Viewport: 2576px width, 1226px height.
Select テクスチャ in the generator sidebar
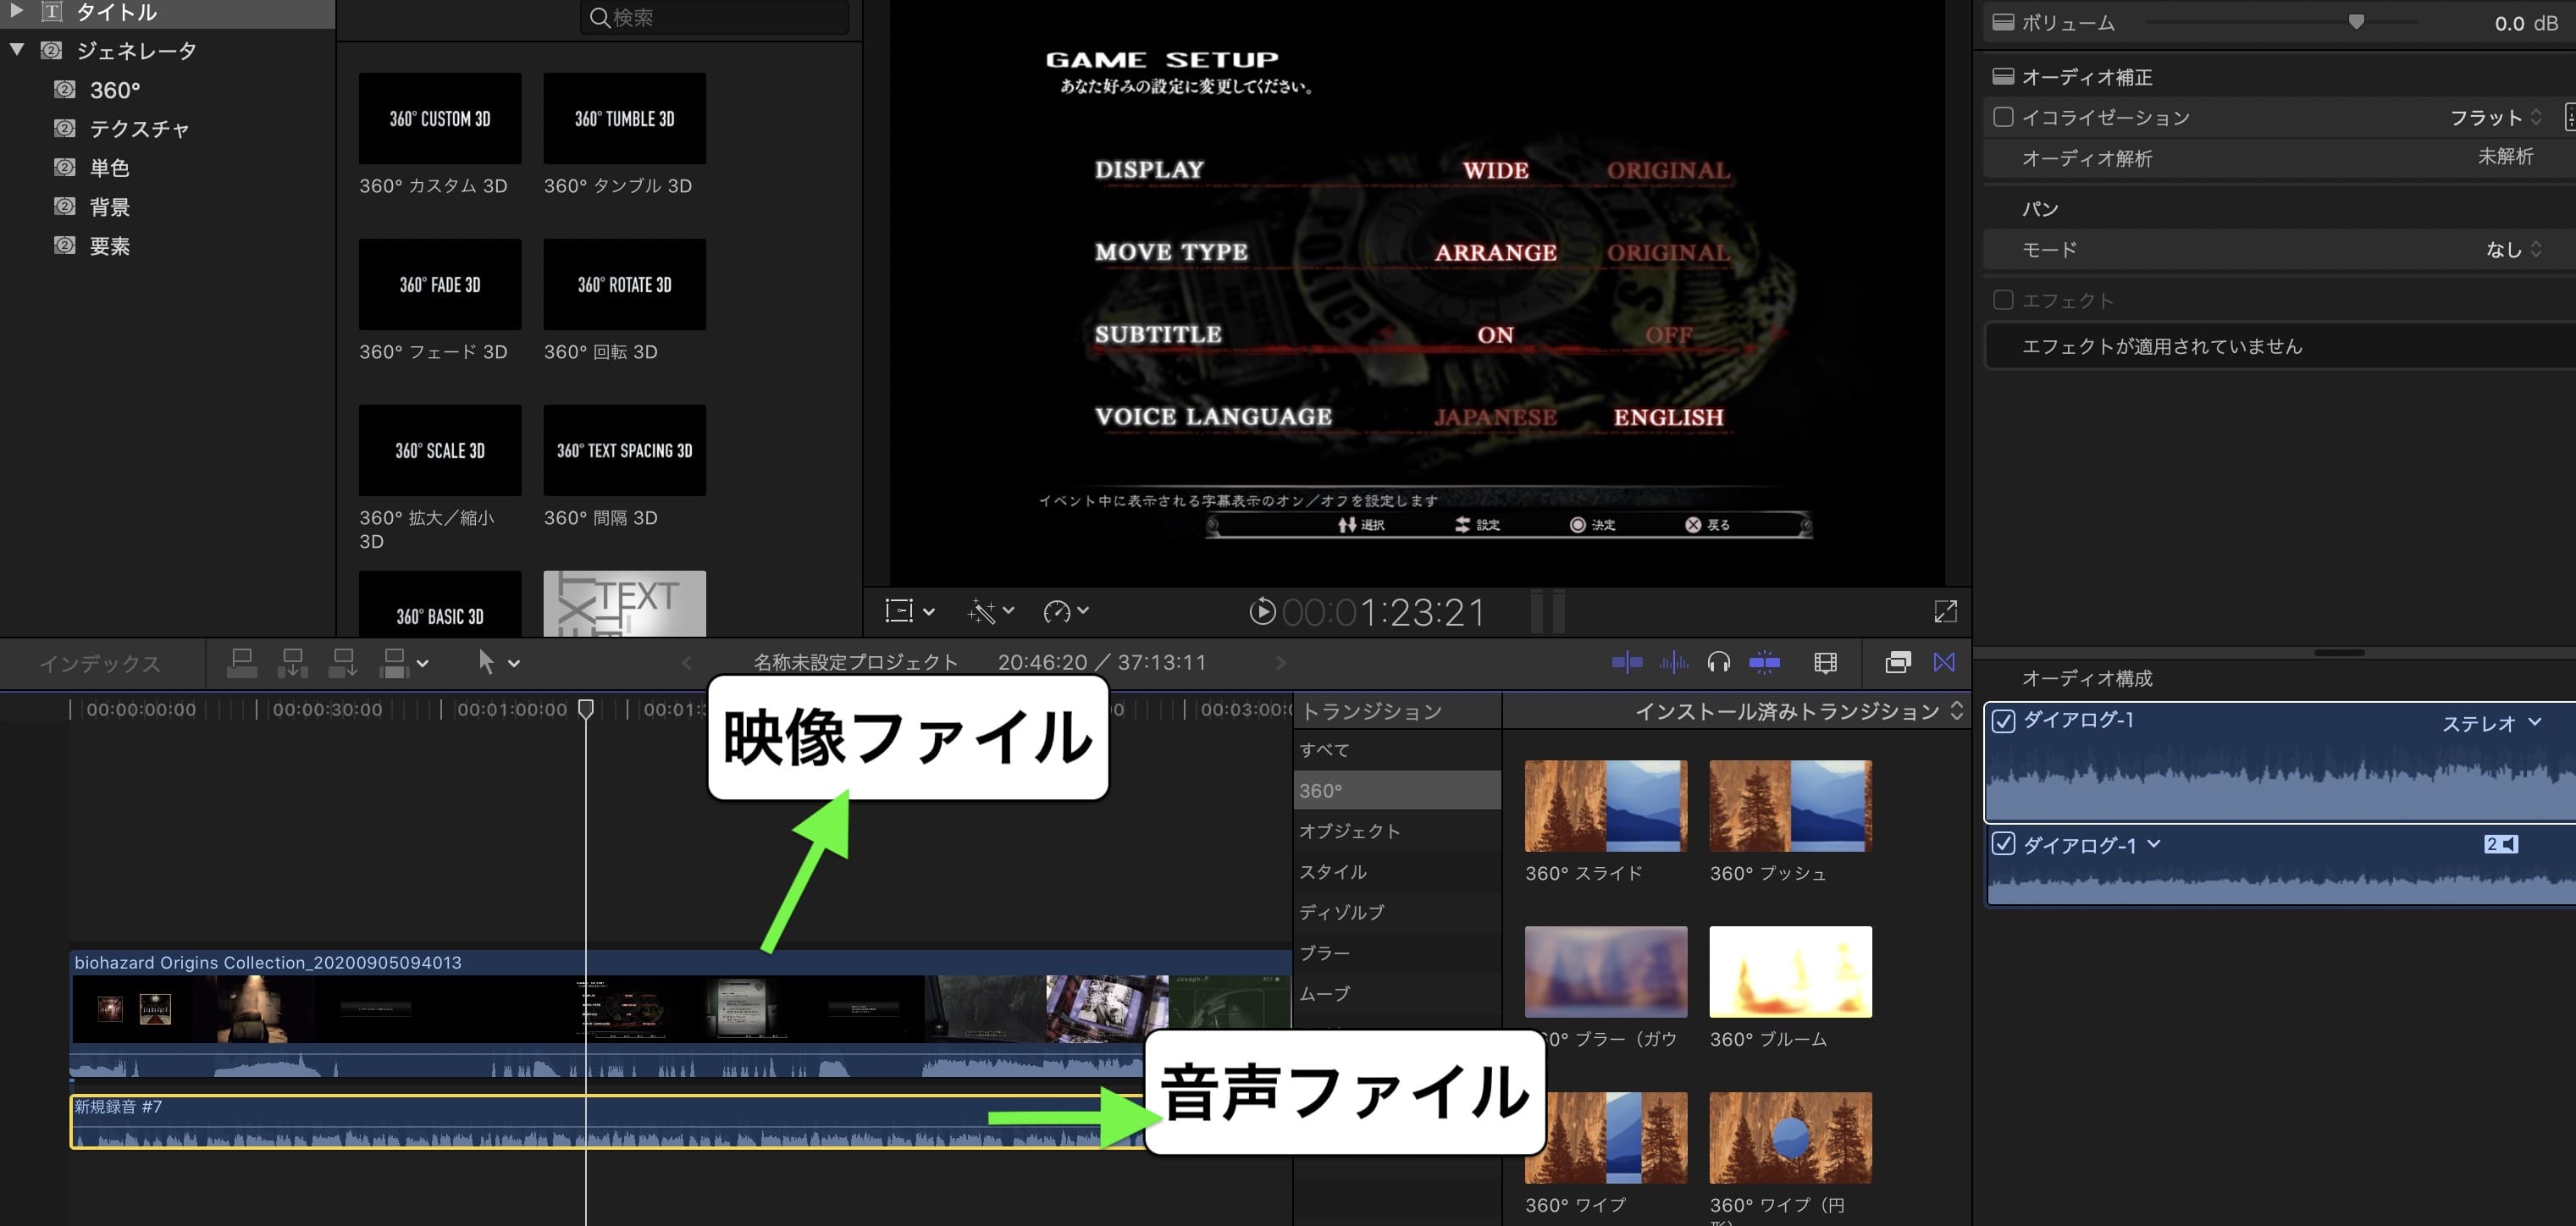coord(139,129)
